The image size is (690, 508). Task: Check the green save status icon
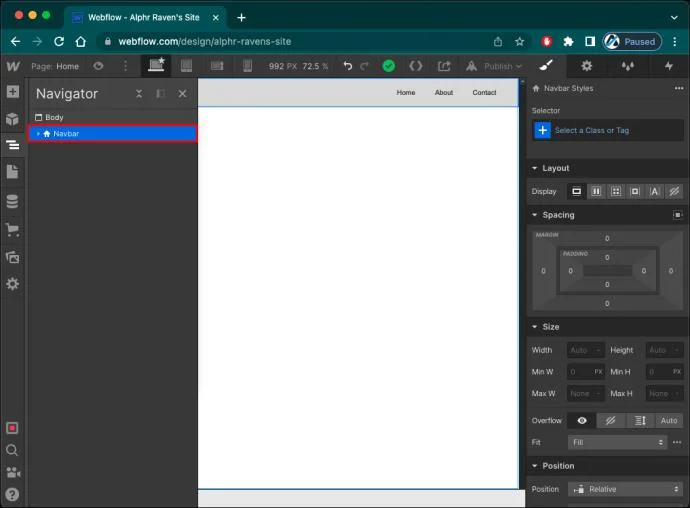pyautogui.click(x=389, y=66)
